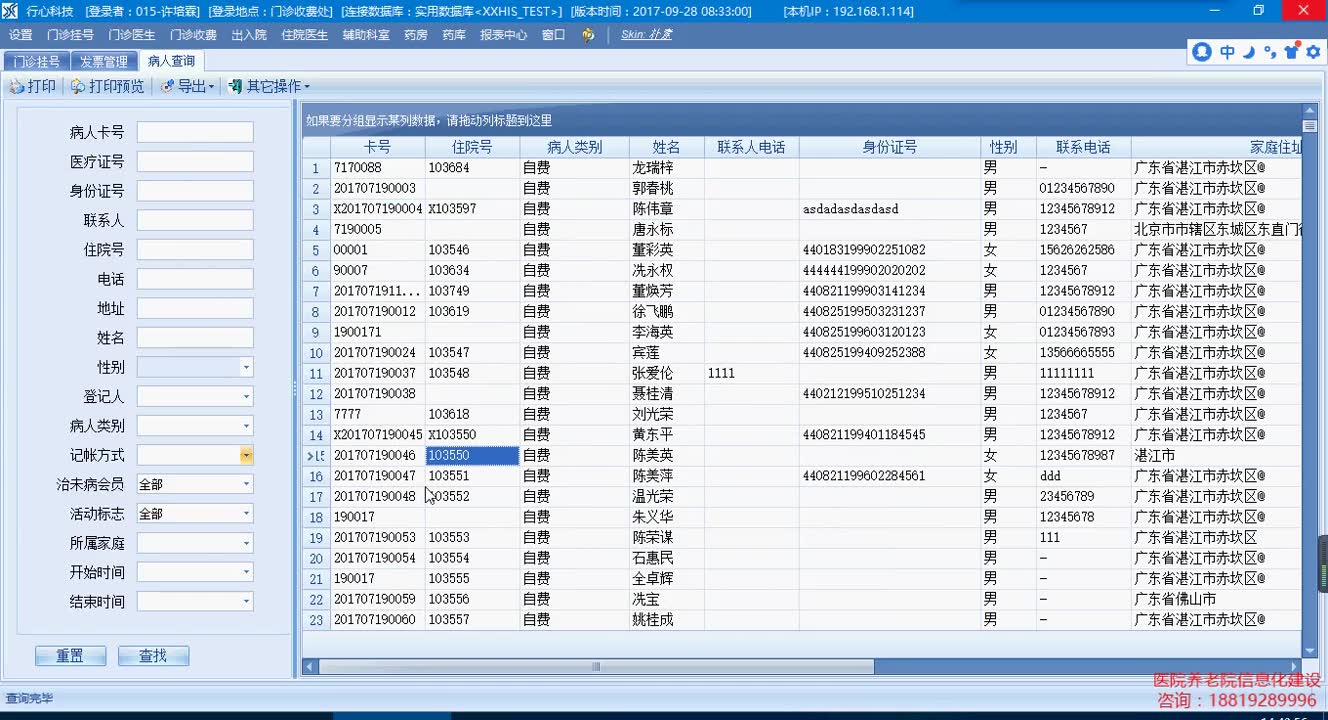
Task: Click the Skin link in menu bar
Action: [x=646, y=35]
